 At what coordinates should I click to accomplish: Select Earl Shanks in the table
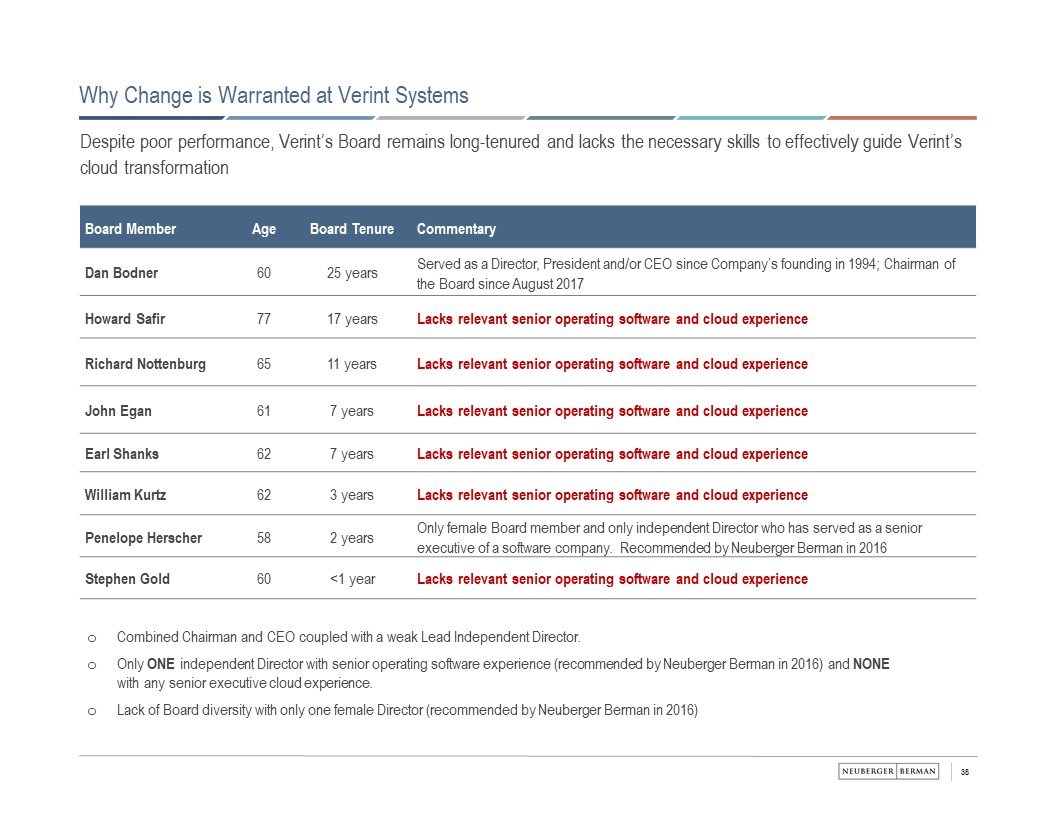[121, 454]
